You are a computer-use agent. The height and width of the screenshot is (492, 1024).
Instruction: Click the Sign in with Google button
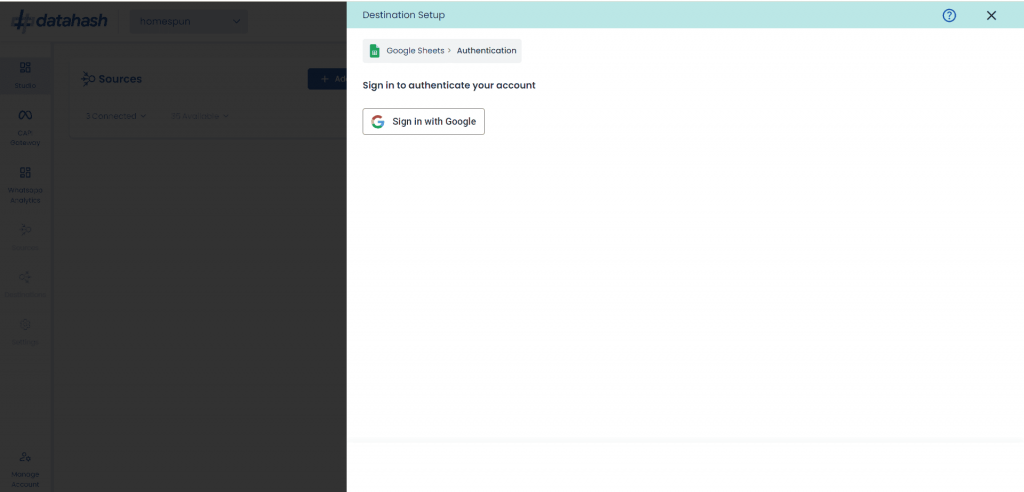click(x=423, y=122)
